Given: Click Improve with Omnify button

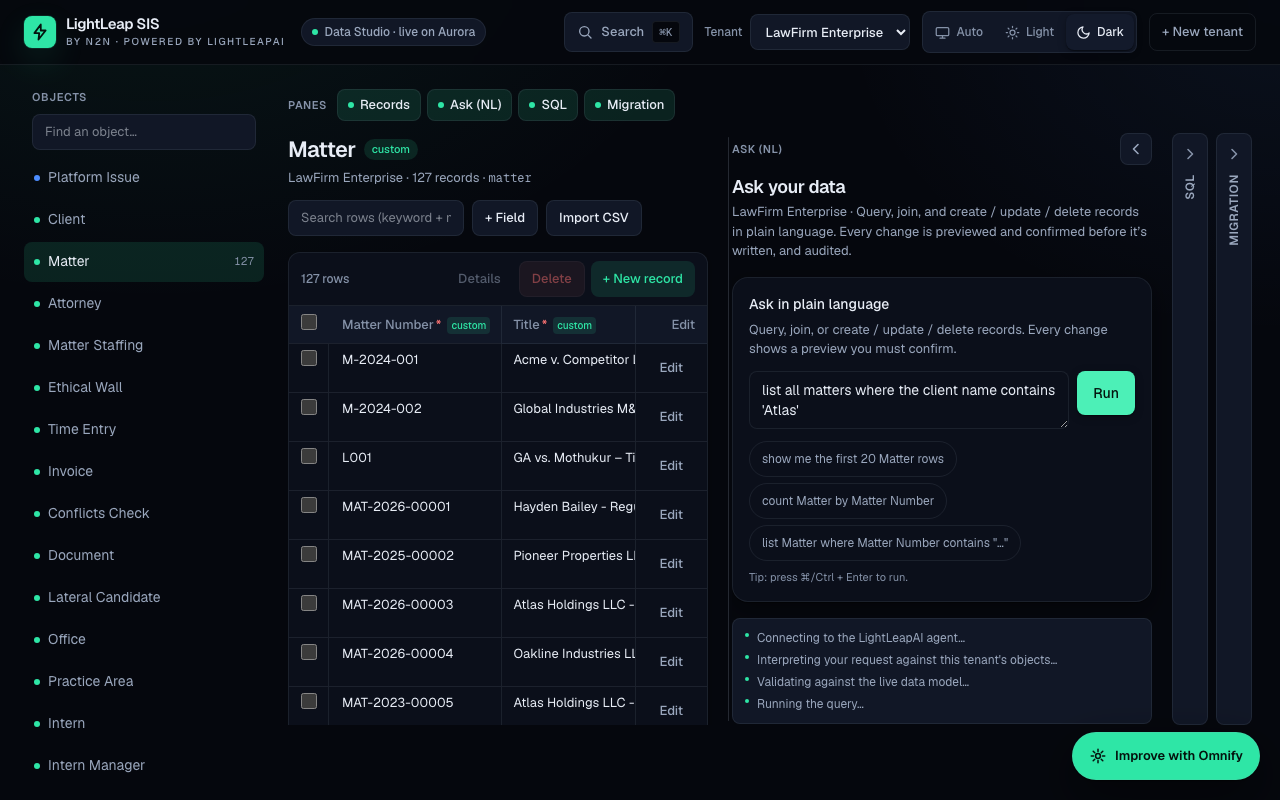Looking at the screenshot, I should 1166,756.
